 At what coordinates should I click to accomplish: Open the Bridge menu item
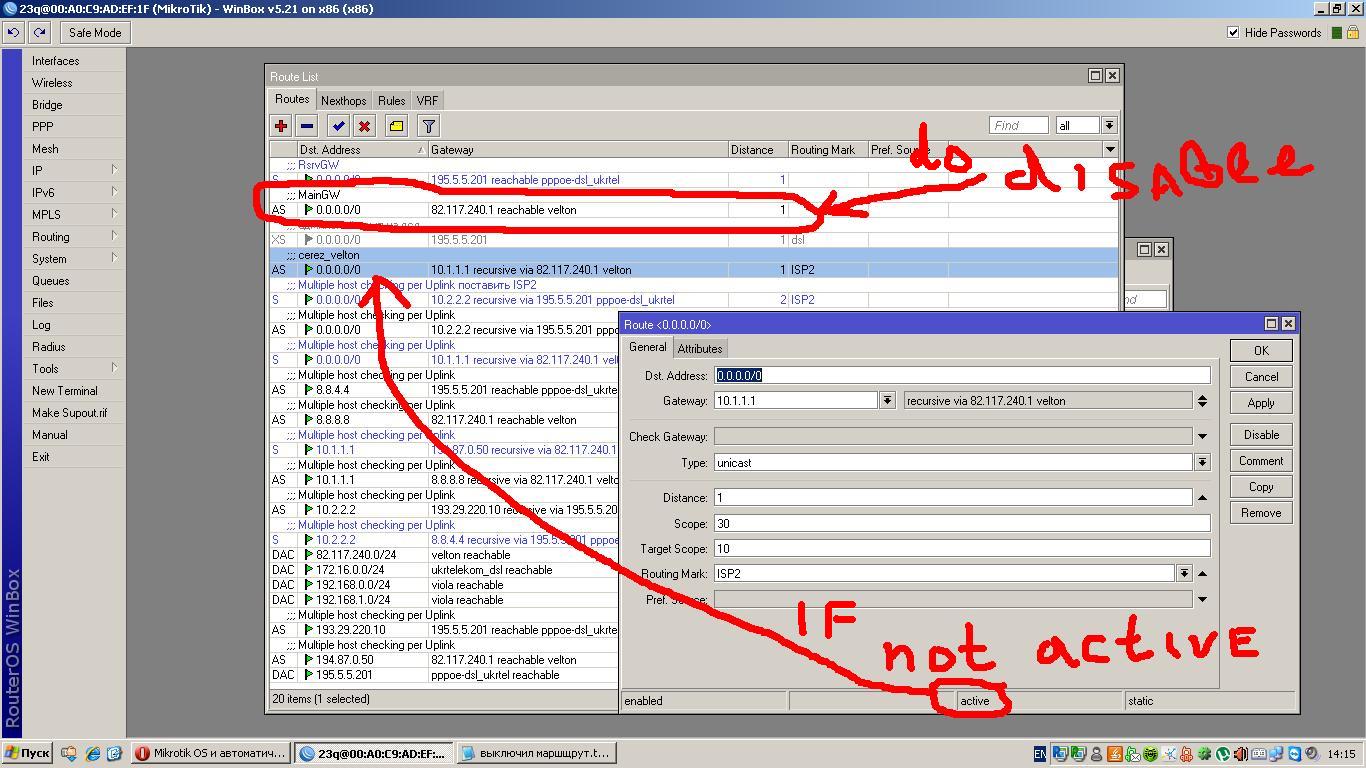pos(75,105)
